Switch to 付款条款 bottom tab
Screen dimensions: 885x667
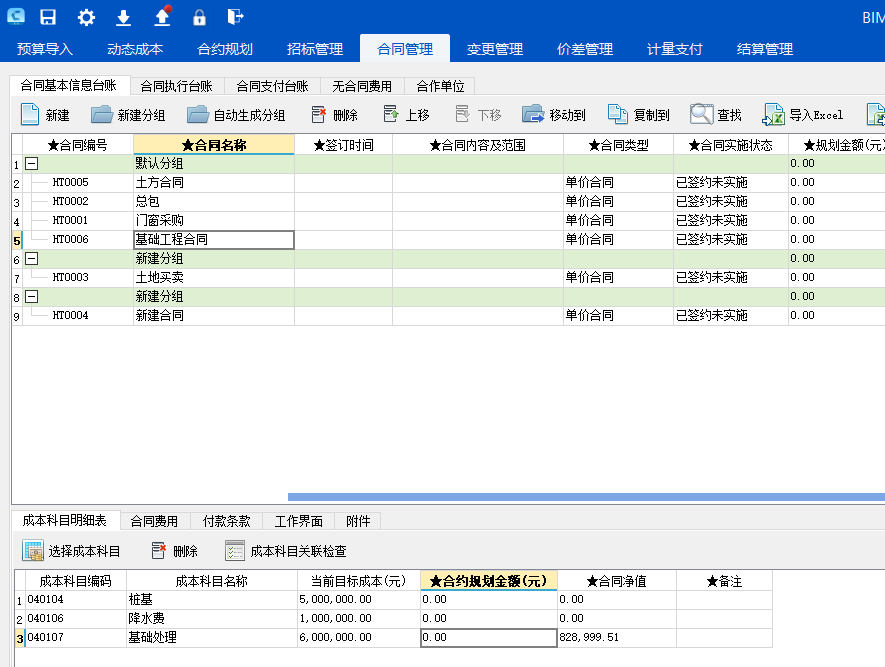tap(226, 521)
